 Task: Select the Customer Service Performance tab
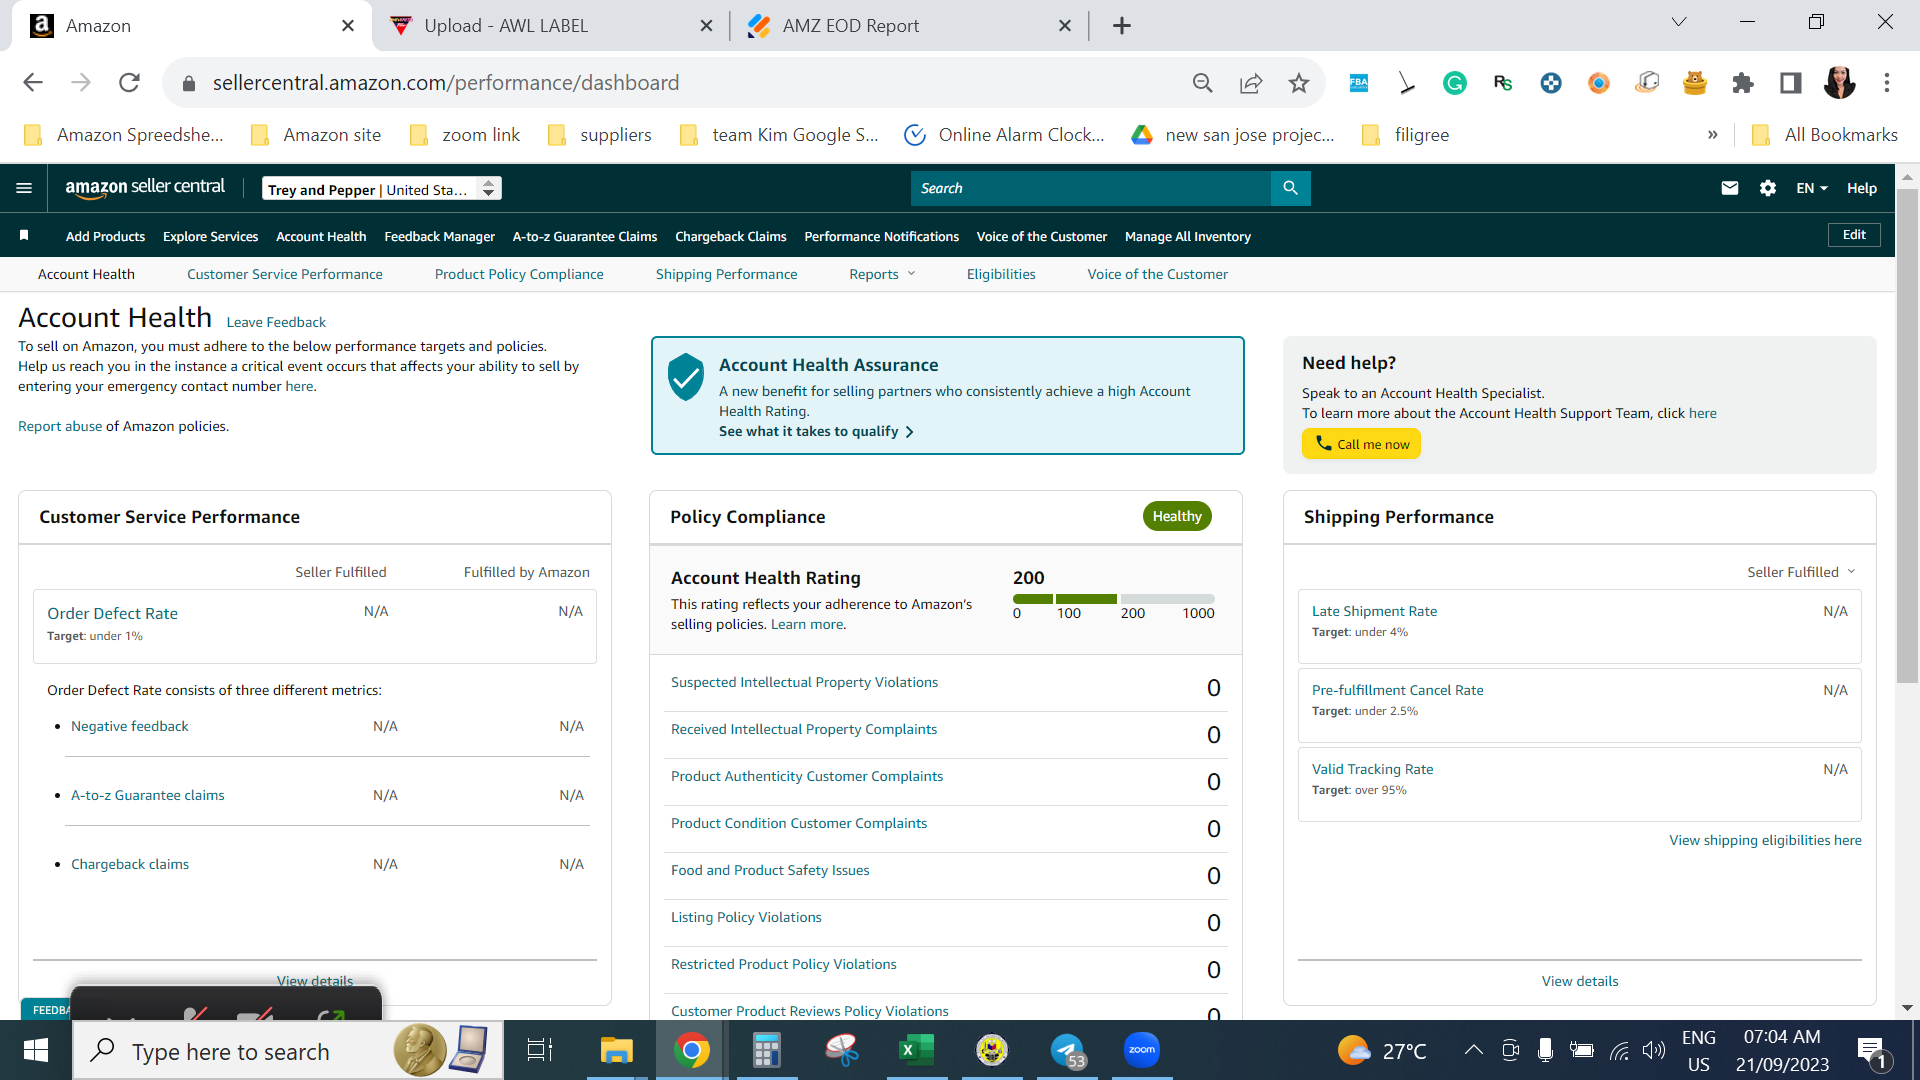click(x=285, y=274)
